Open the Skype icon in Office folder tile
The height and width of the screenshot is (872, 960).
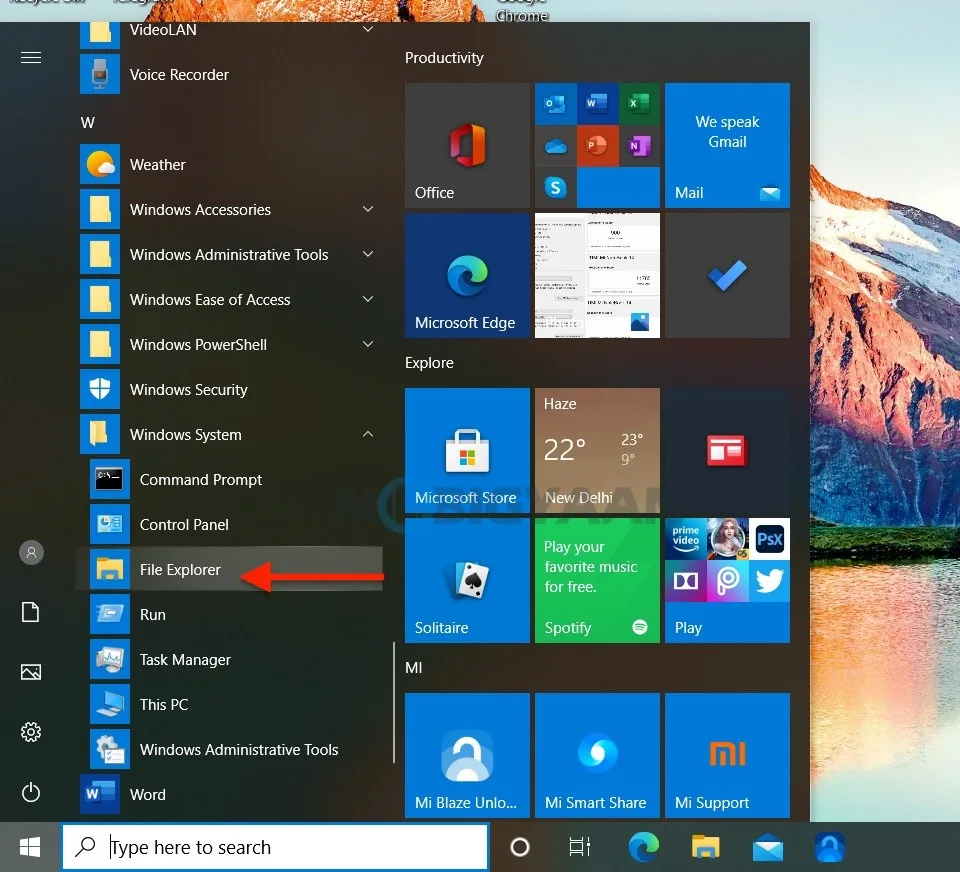point(555,187)
